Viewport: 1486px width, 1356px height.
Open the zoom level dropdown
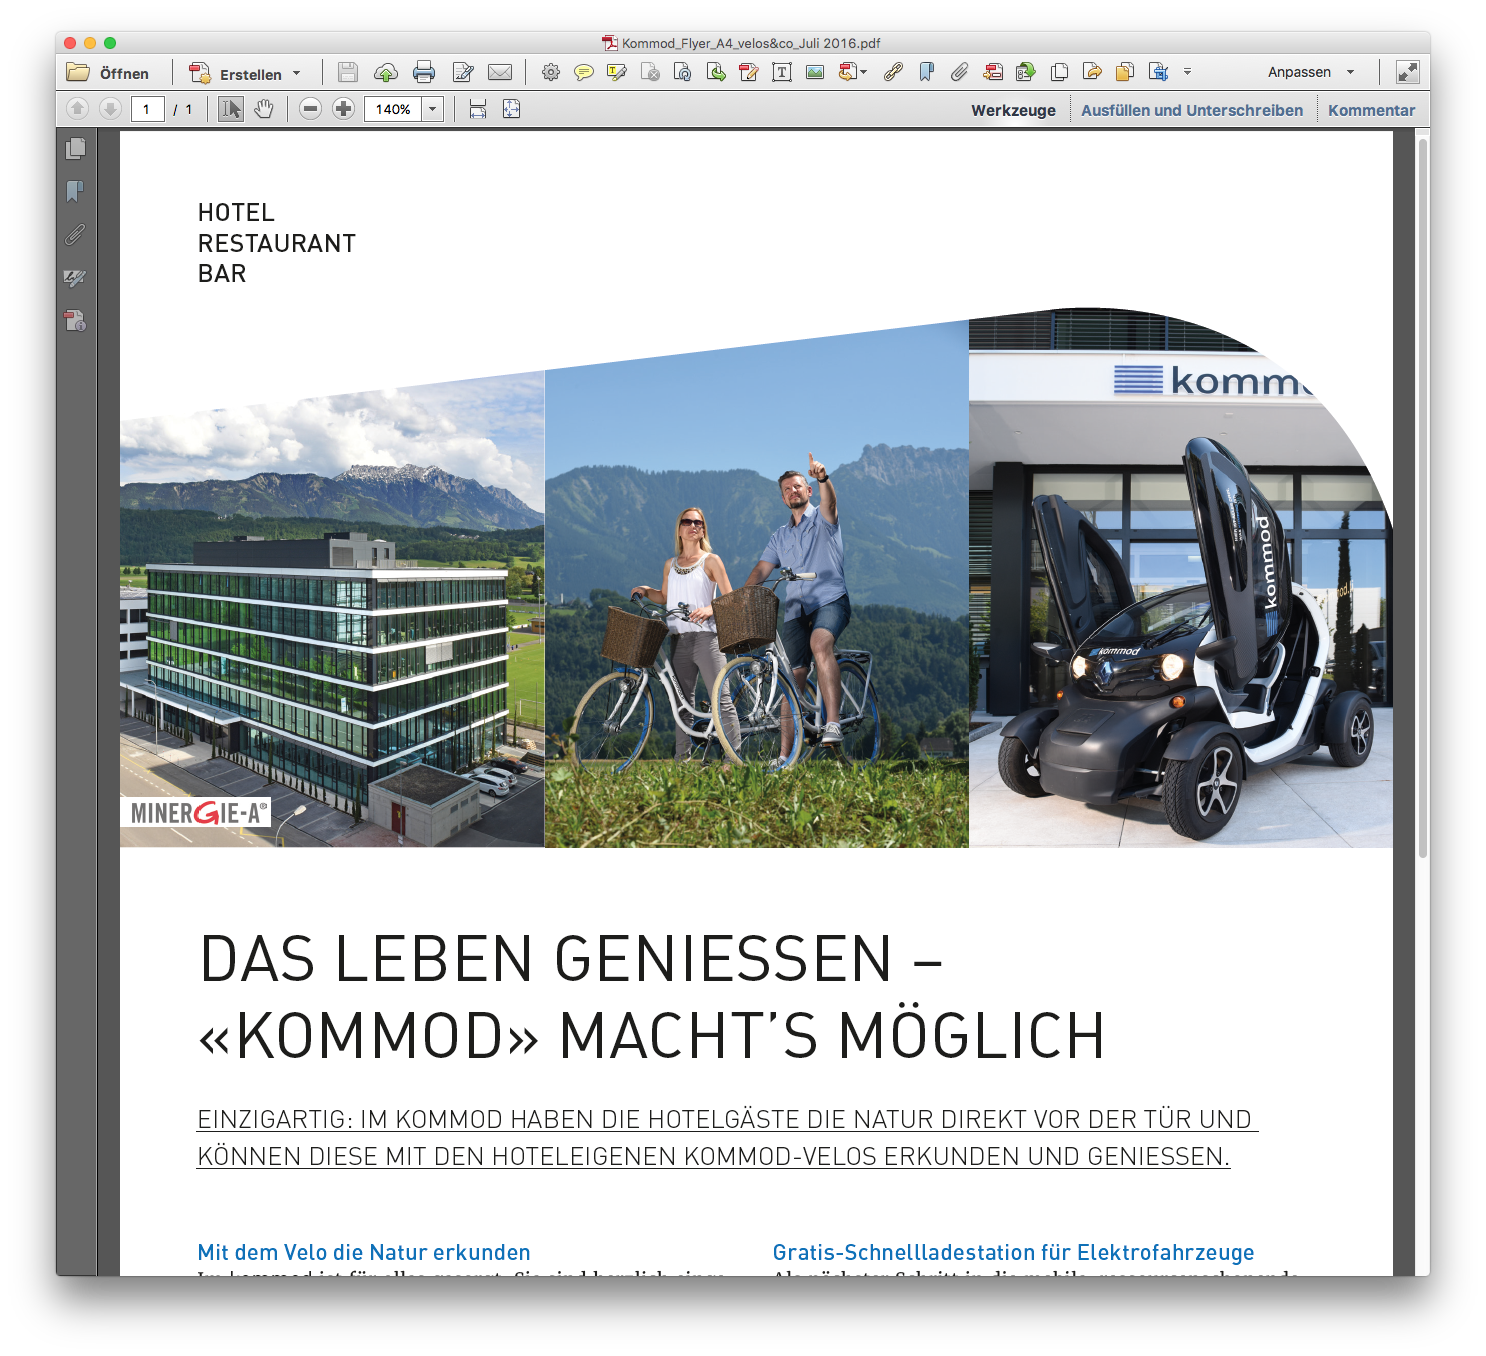click(431, 109)
